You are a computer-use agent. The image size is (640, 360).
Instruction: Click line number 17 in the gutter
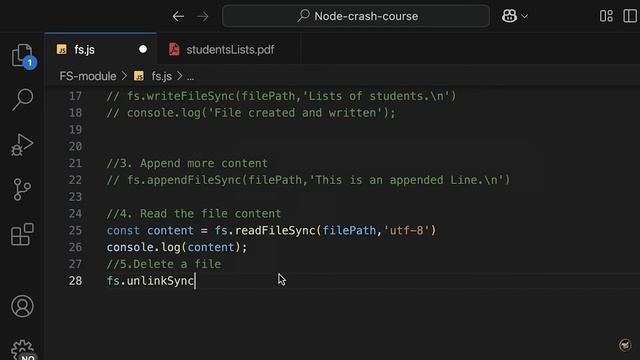[x=75, y=96]
